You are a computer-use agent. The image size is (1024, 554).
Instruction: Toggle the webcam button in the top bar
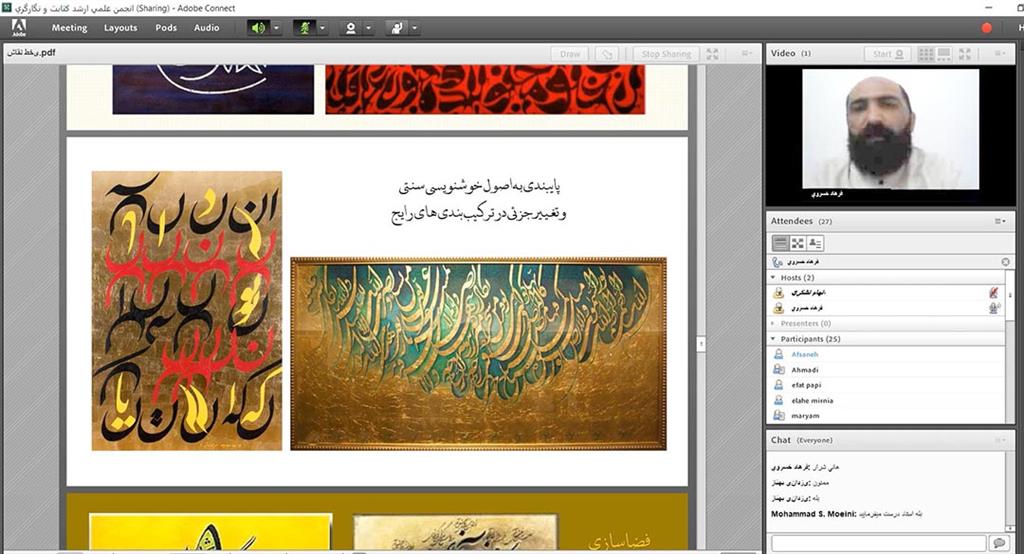click(x=351, y=28)
